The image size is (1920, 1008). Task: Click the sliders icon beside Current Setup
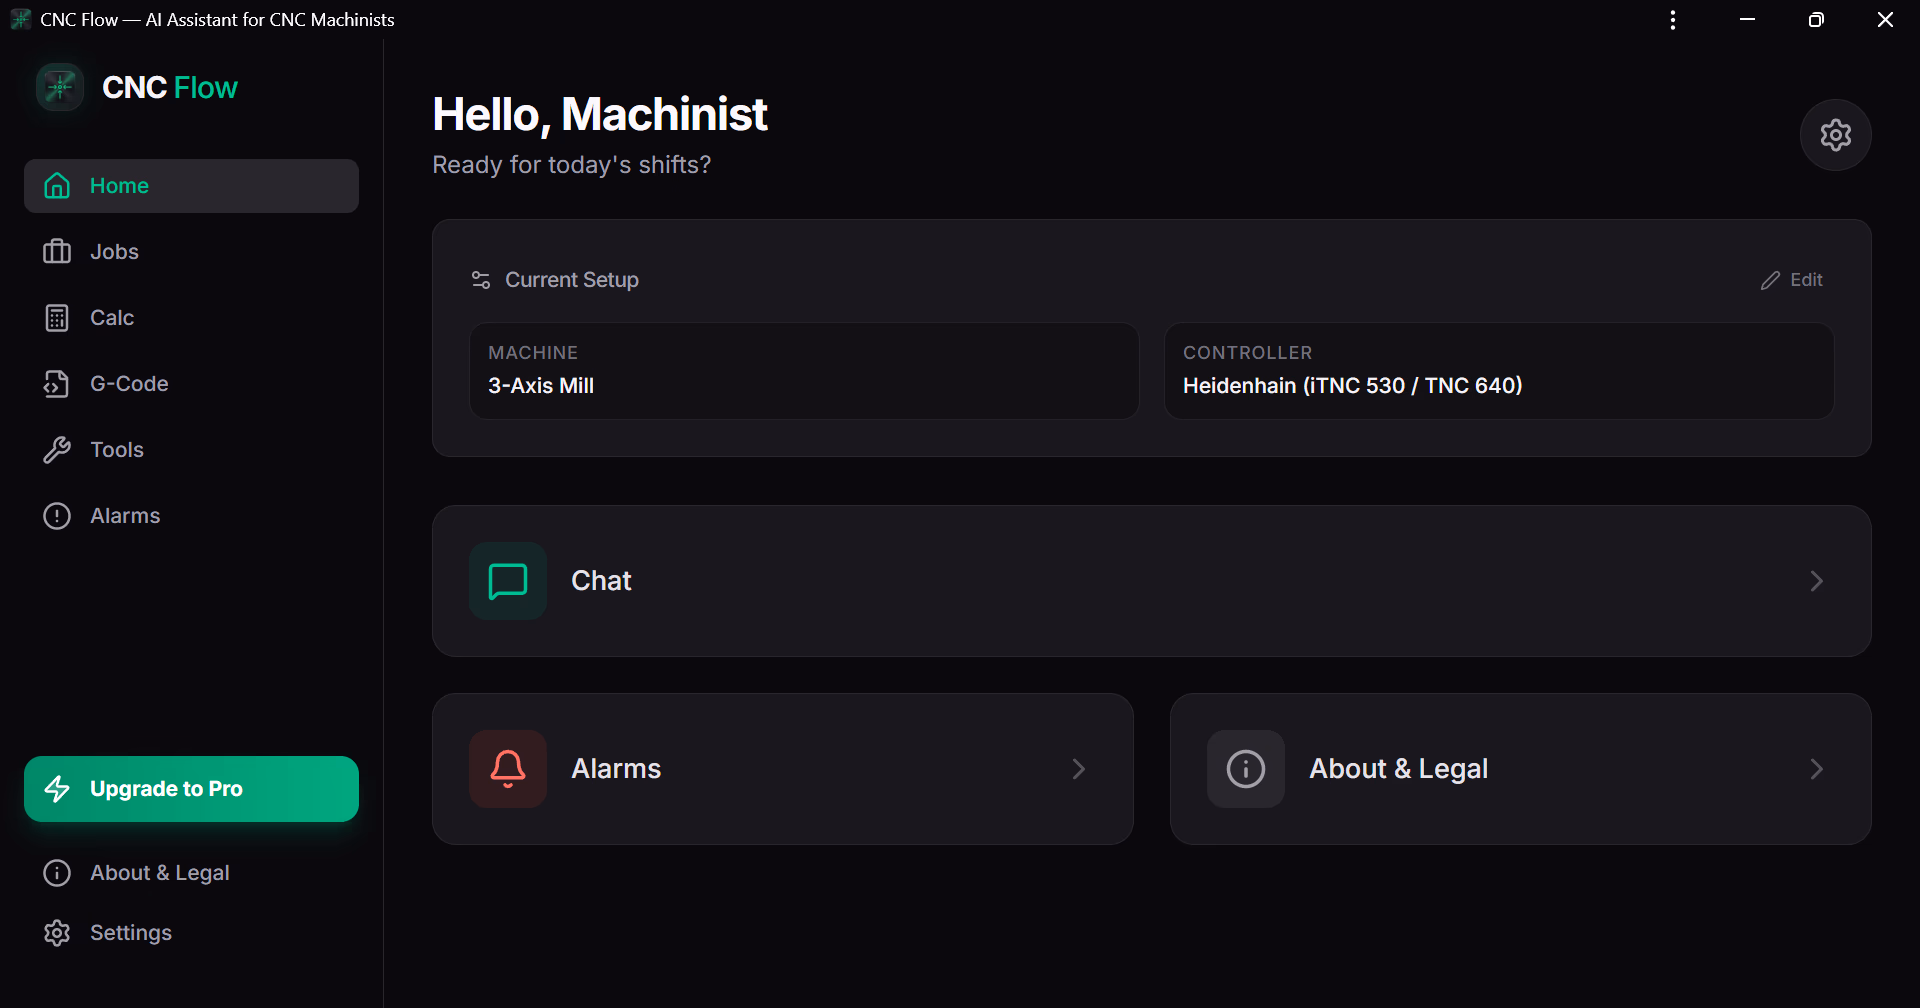(x=481, y=280)
